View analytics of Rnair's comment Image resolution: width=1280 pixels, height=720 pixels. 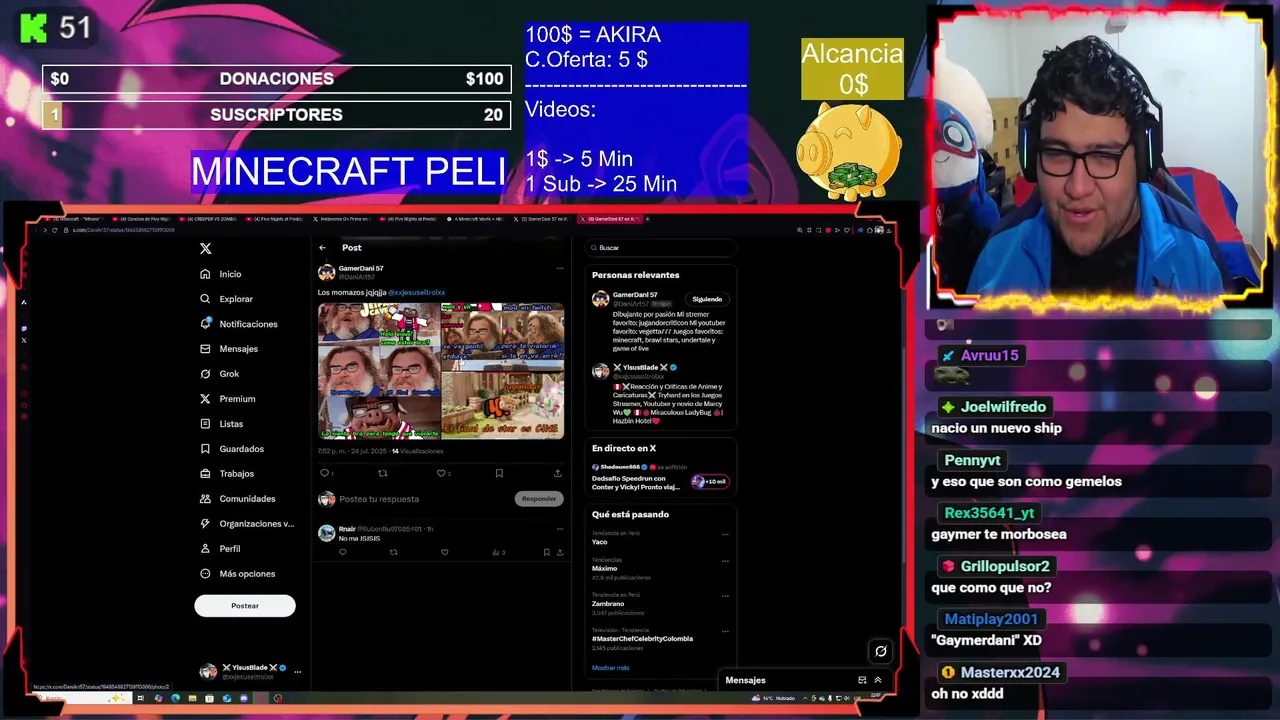tap(497, 552)
